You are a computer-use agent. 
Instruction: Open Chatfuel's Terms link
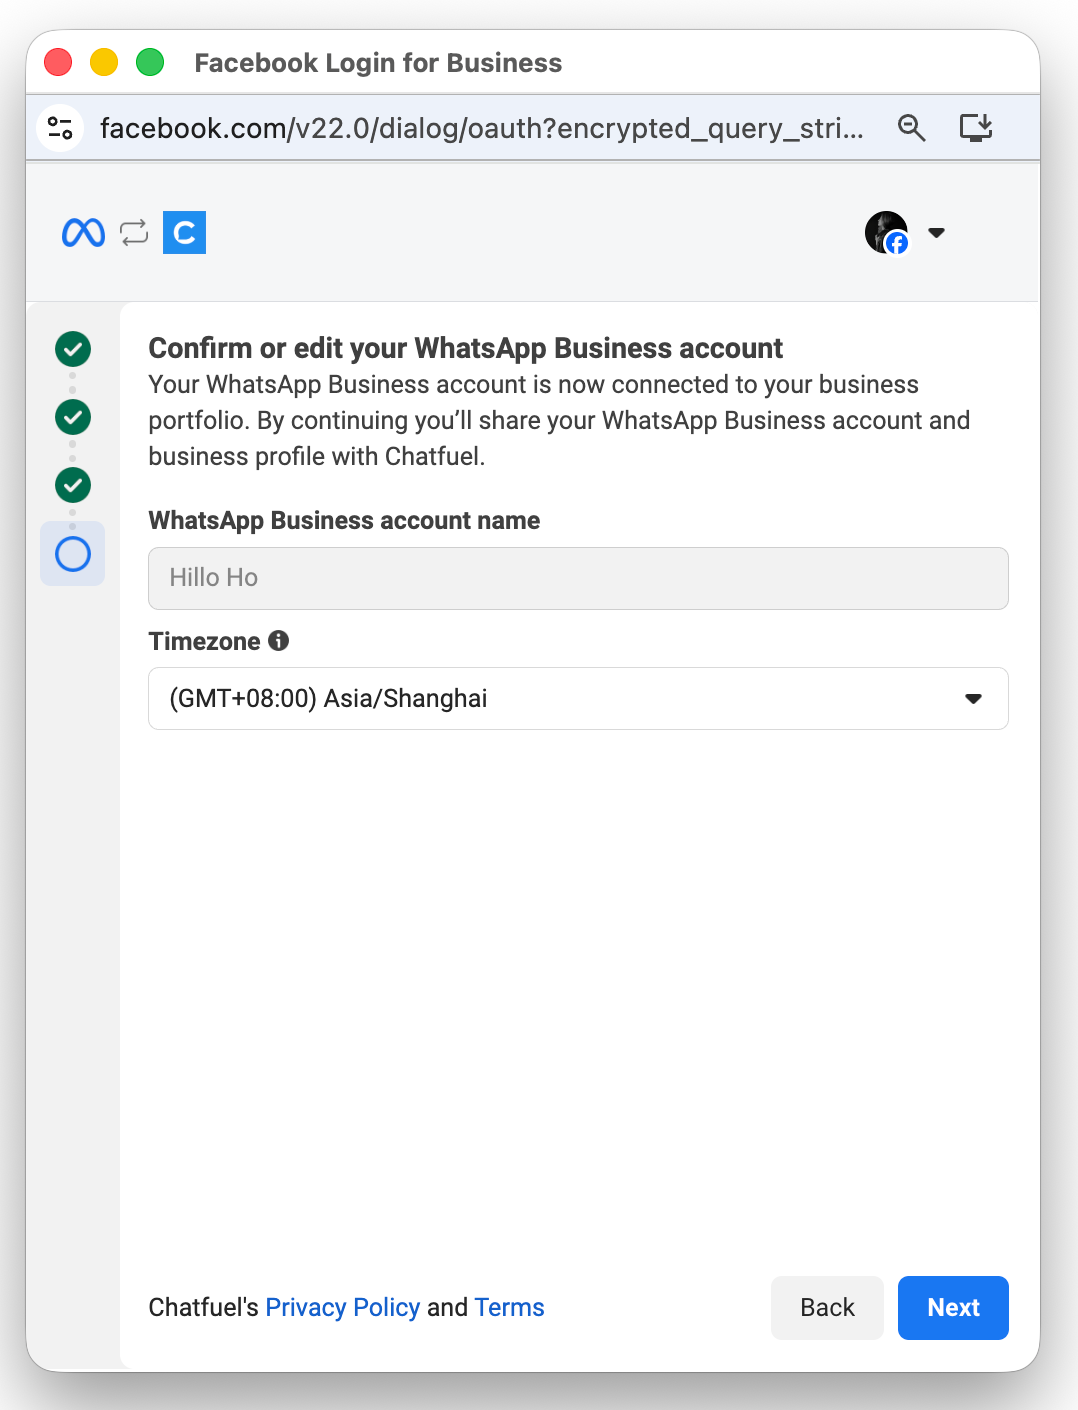(509, 1307)
